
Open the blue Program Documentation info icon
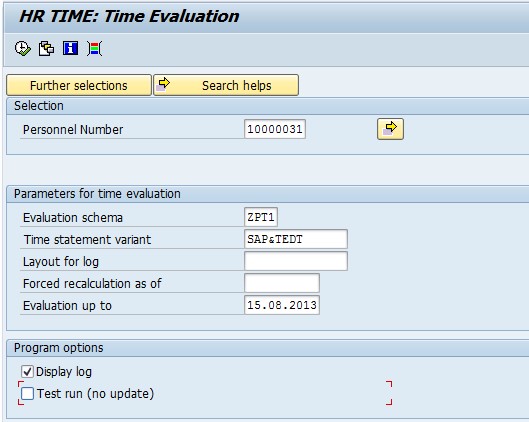(71, 48)
